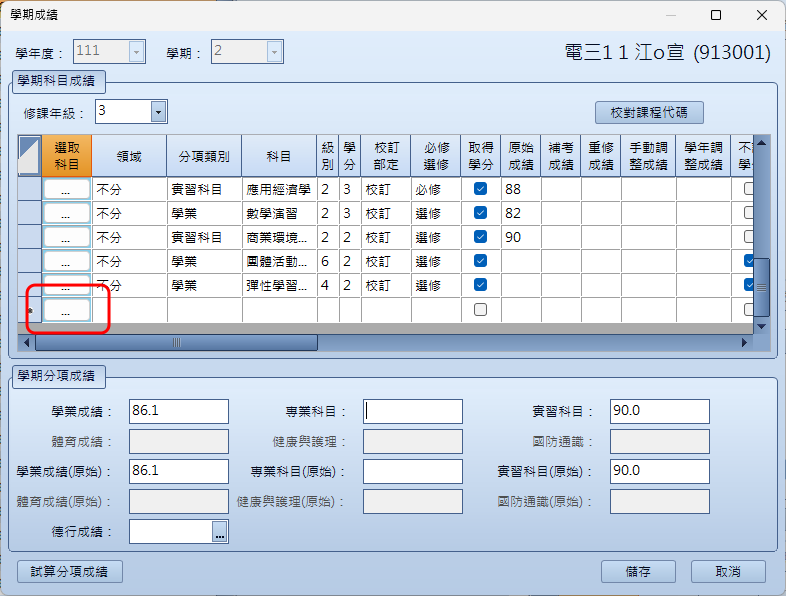Click select-all corner cell of grid

(30, 156)
